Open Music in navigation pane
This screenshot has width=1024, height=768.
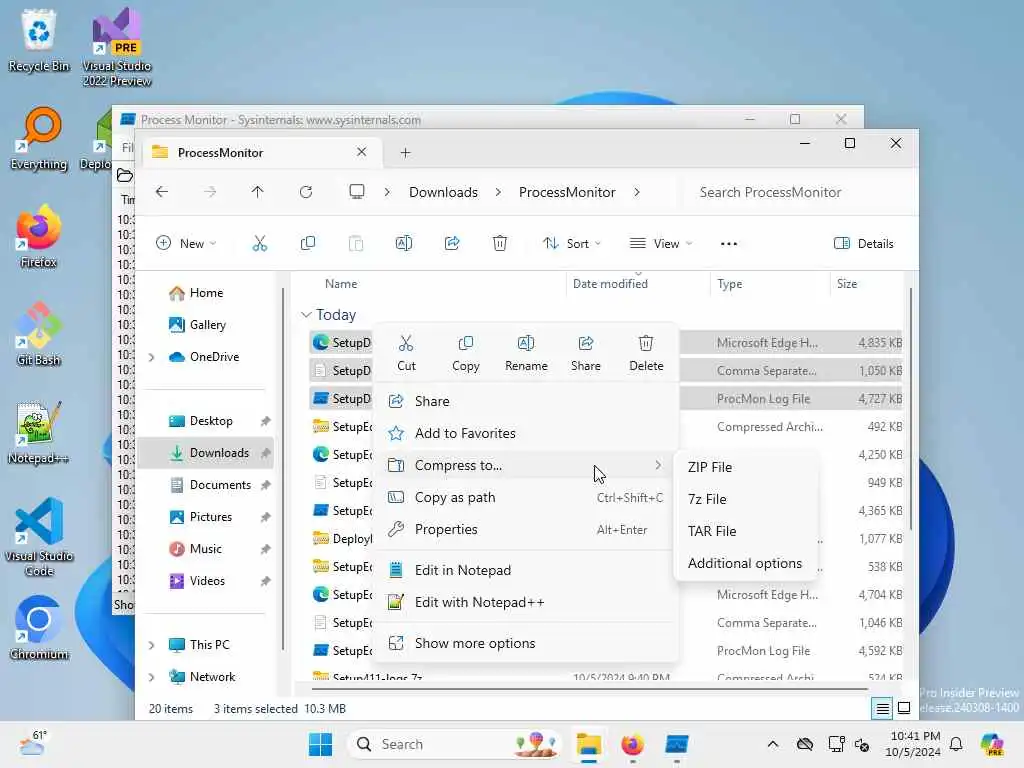pos(205,549)
